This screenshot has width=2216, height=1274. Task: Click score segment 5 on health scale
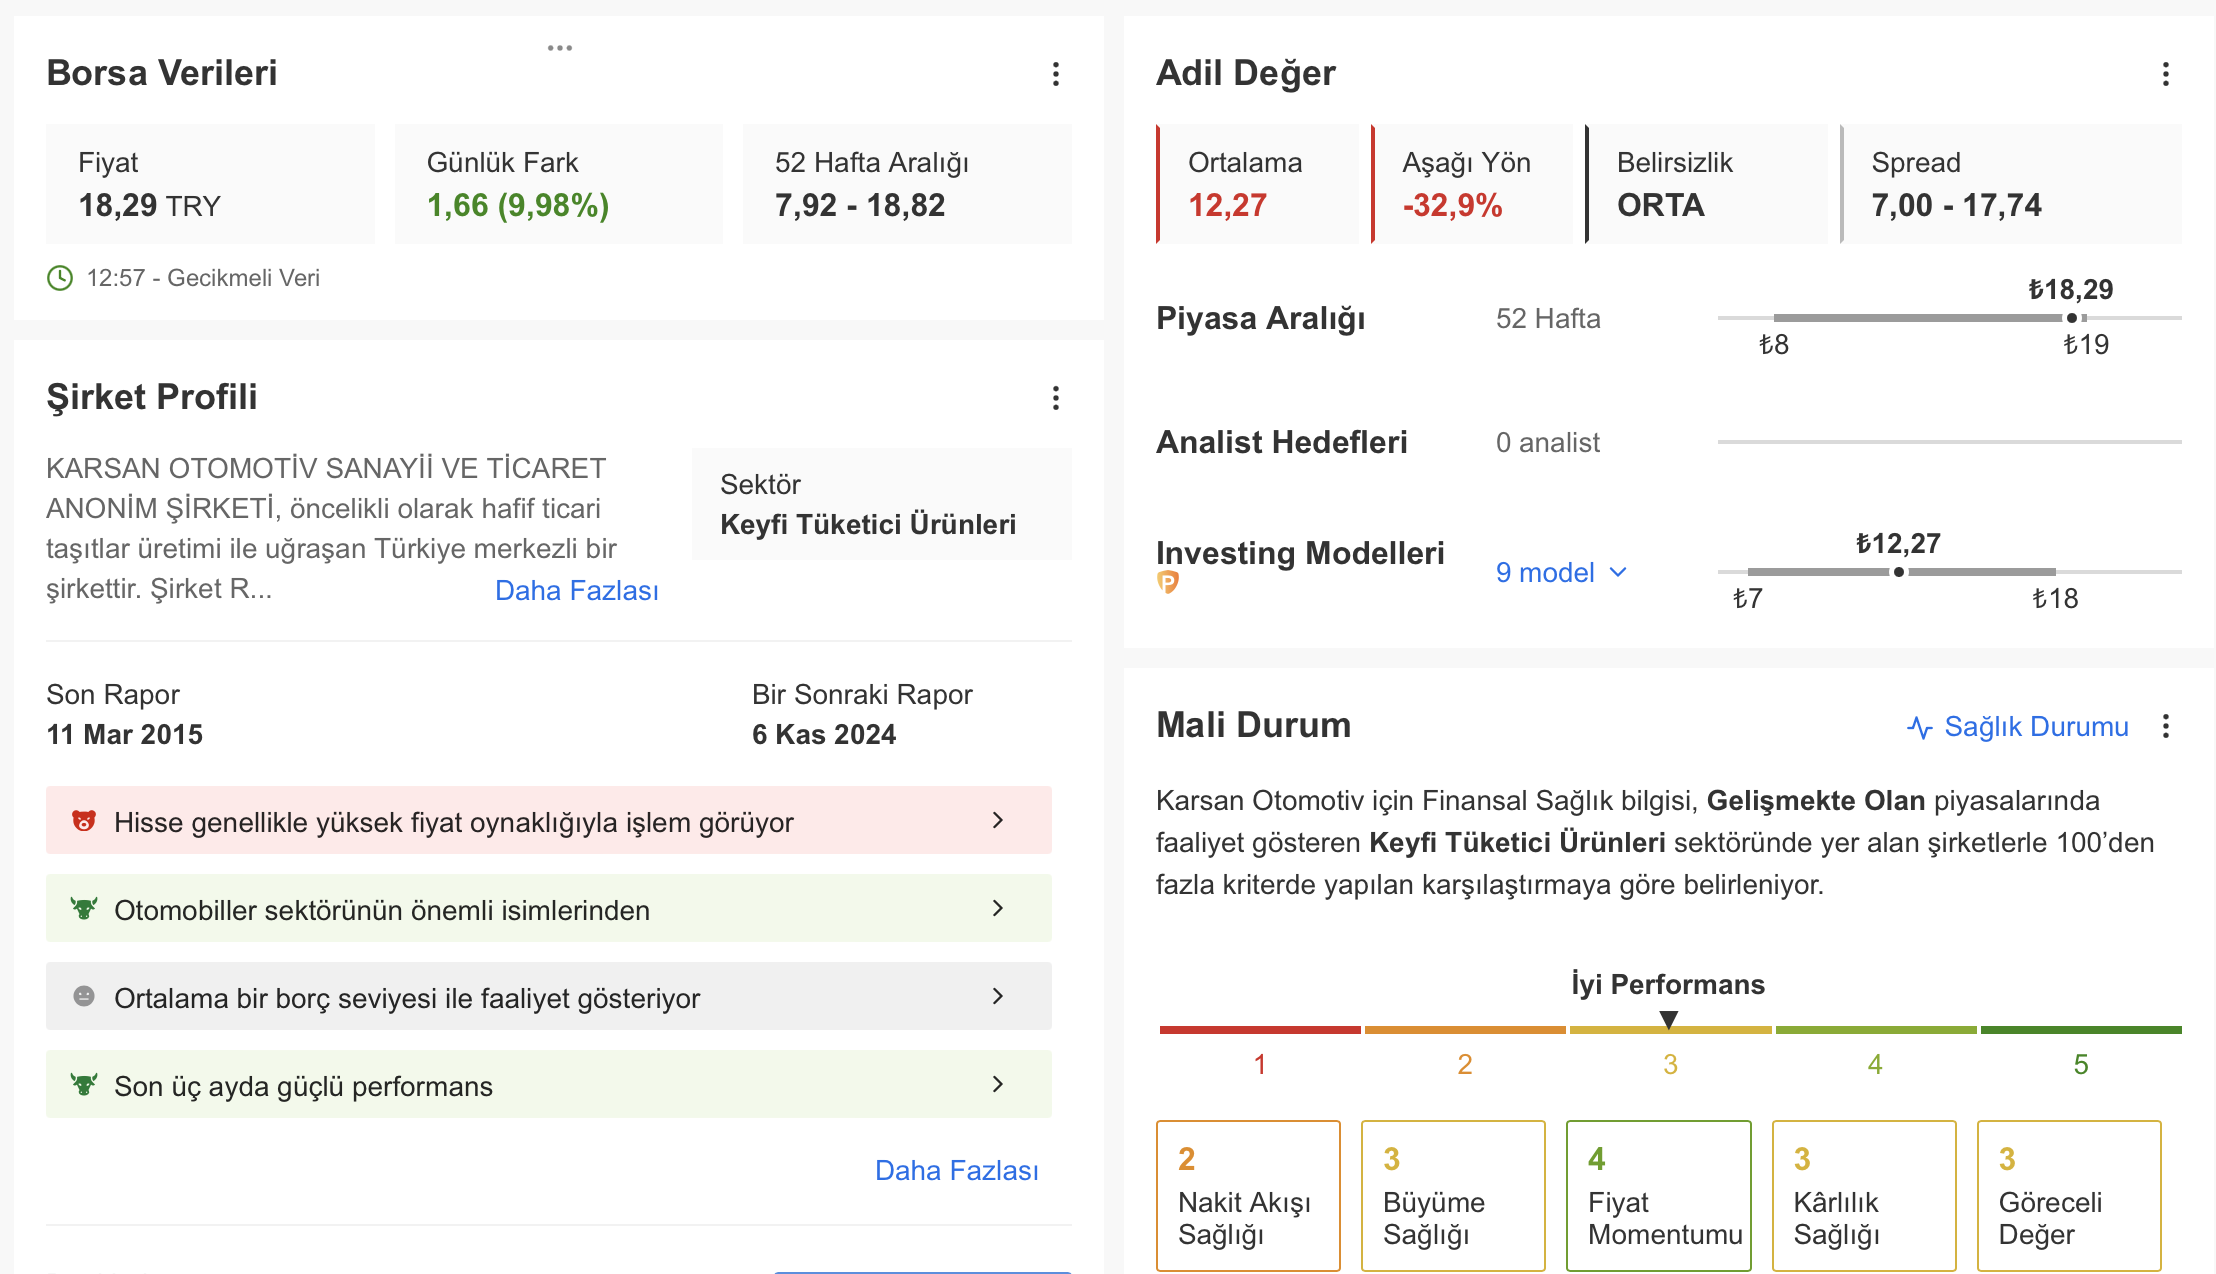[2081, 1029]
